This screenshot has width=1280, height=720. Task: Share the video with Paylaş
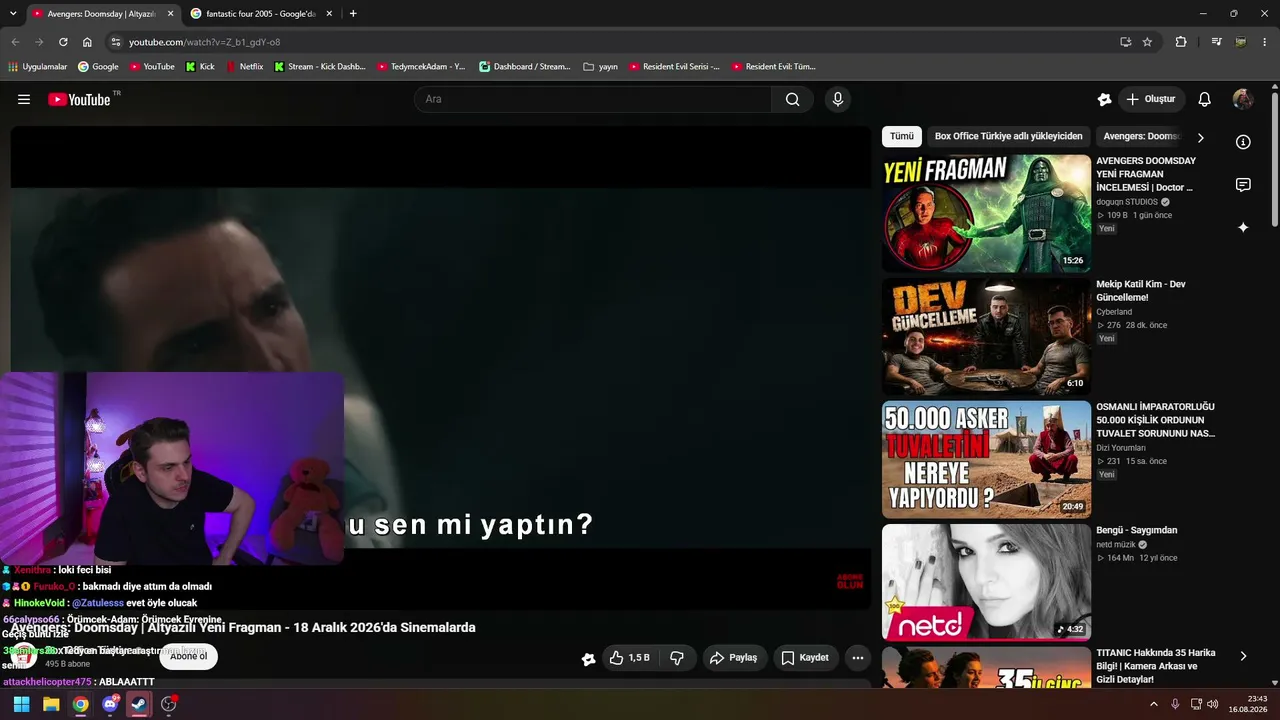click(734, 658)
